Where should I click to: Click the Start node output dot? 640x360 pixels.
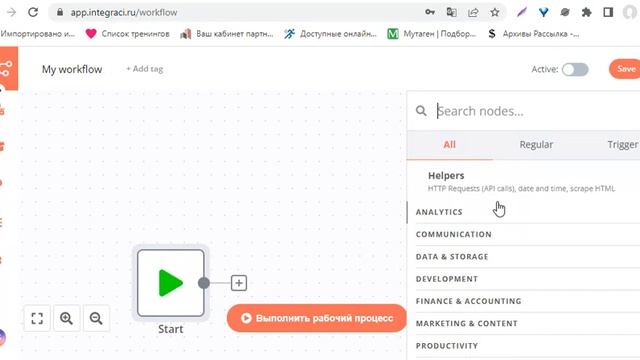(x=204, y=283)
